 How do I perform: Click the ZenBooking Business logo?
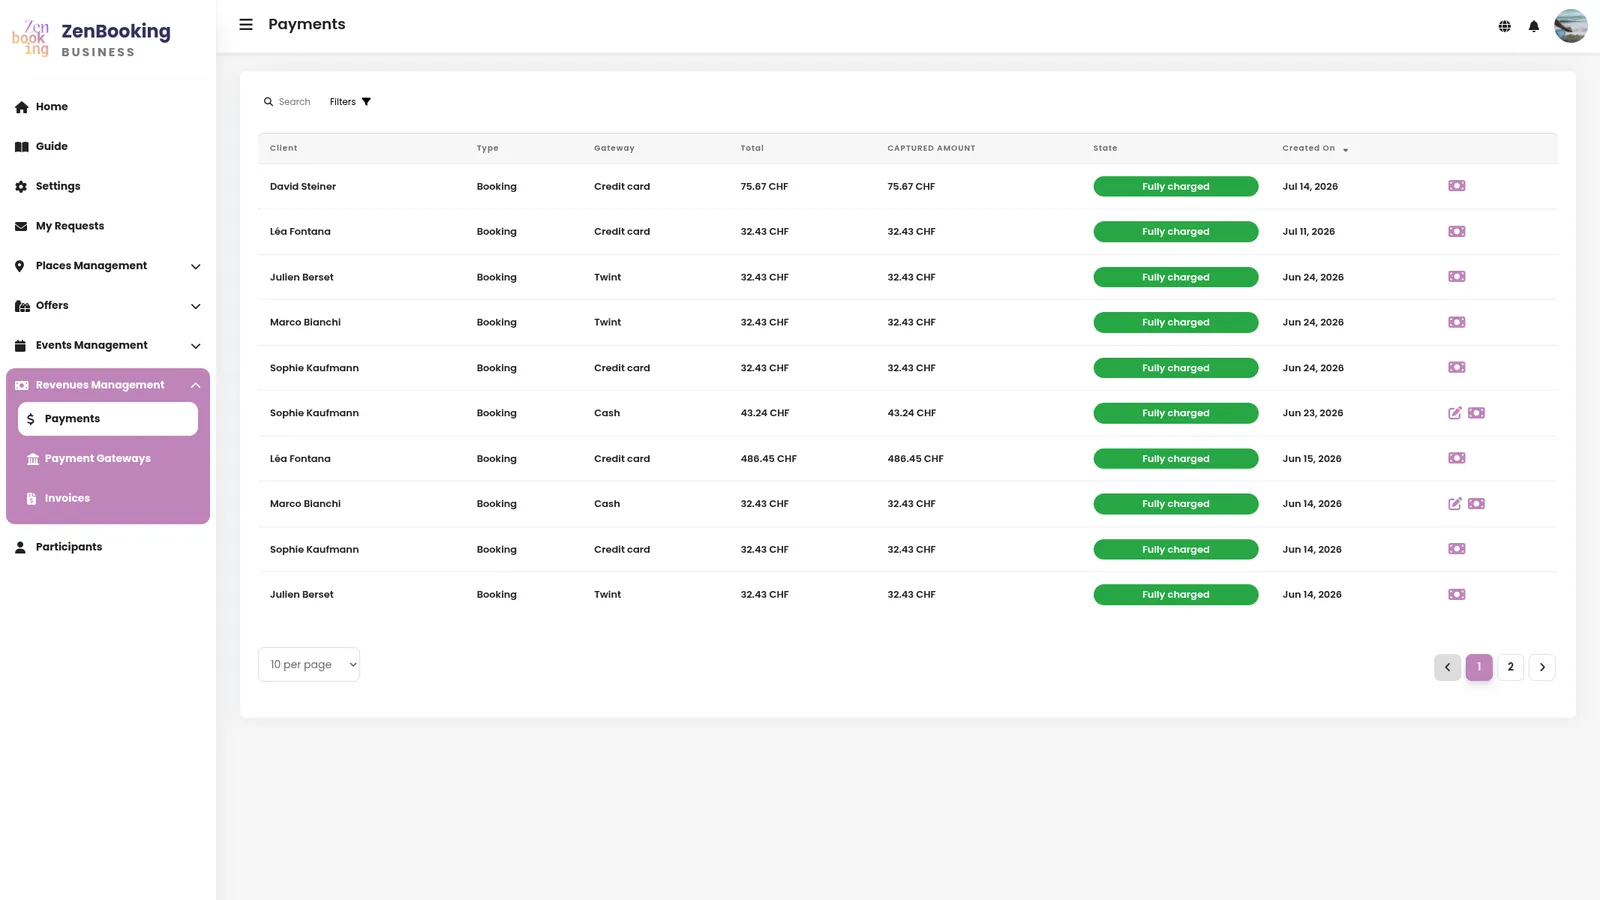(92, 38)
